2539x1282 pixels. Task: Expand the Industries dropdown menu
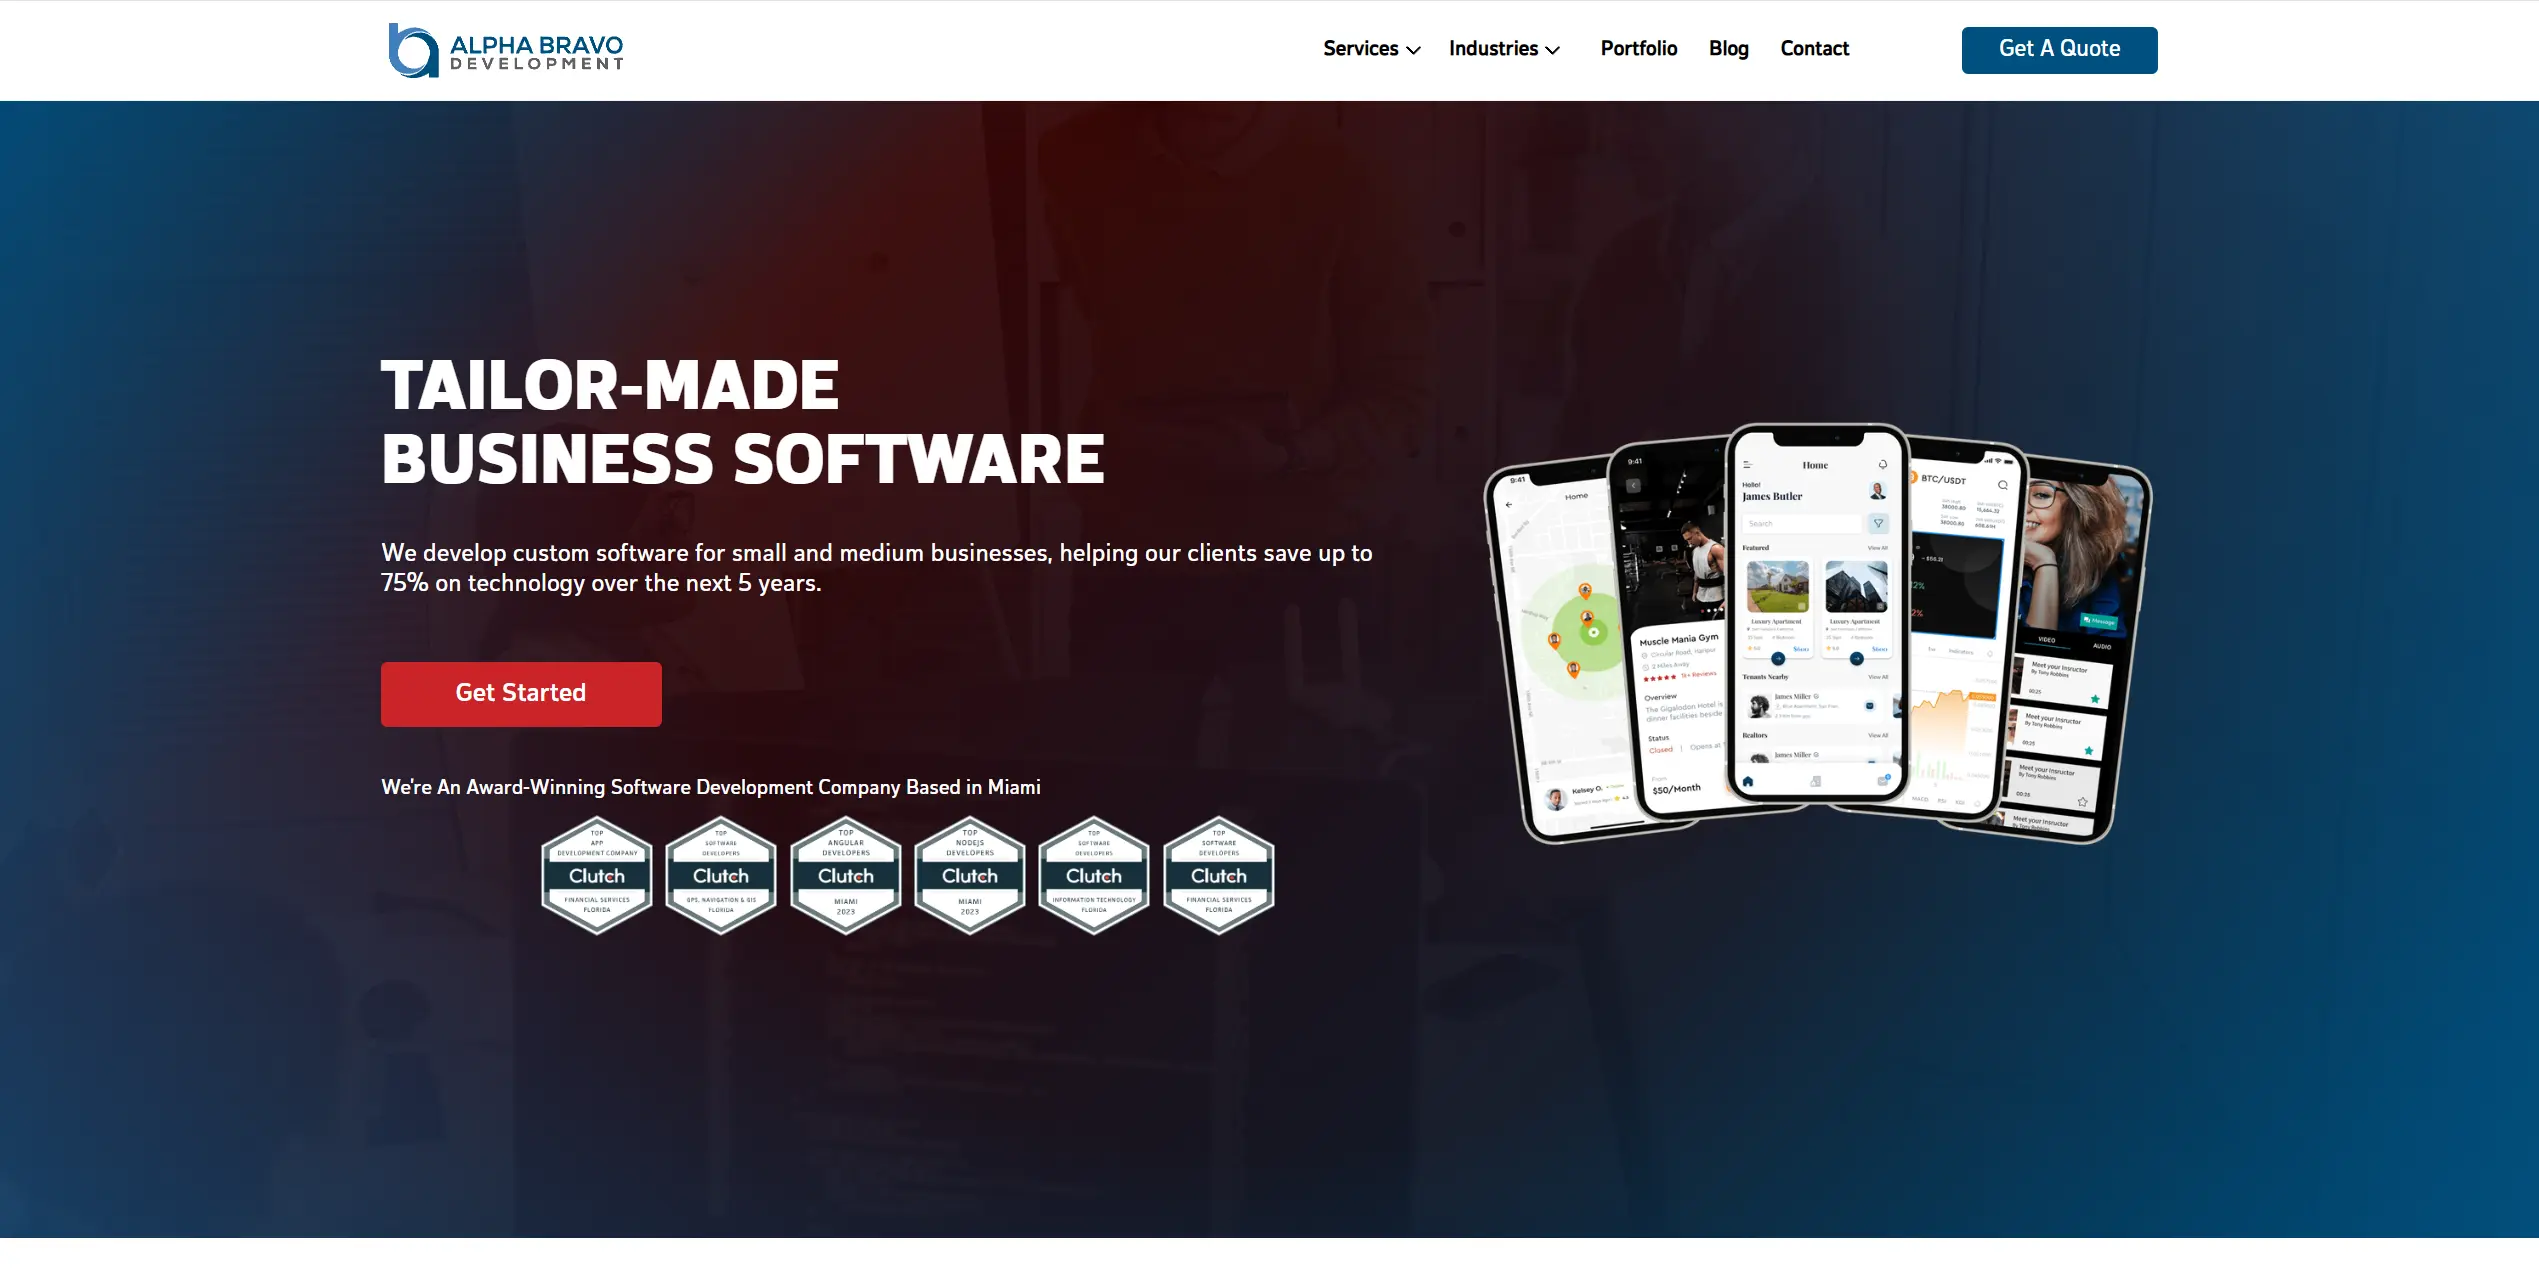[x=1501, y=49]
